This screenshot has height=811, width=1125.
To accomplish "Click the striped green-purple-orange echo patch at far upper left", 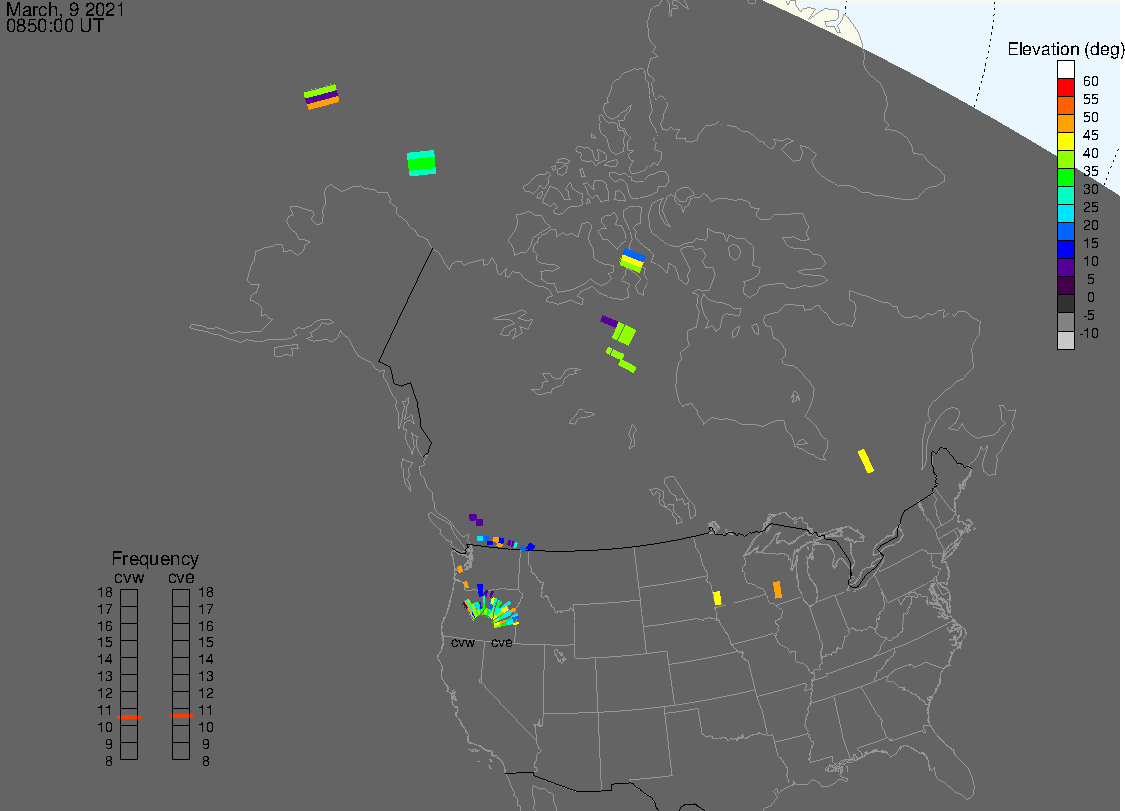I will tap(321, 97).
